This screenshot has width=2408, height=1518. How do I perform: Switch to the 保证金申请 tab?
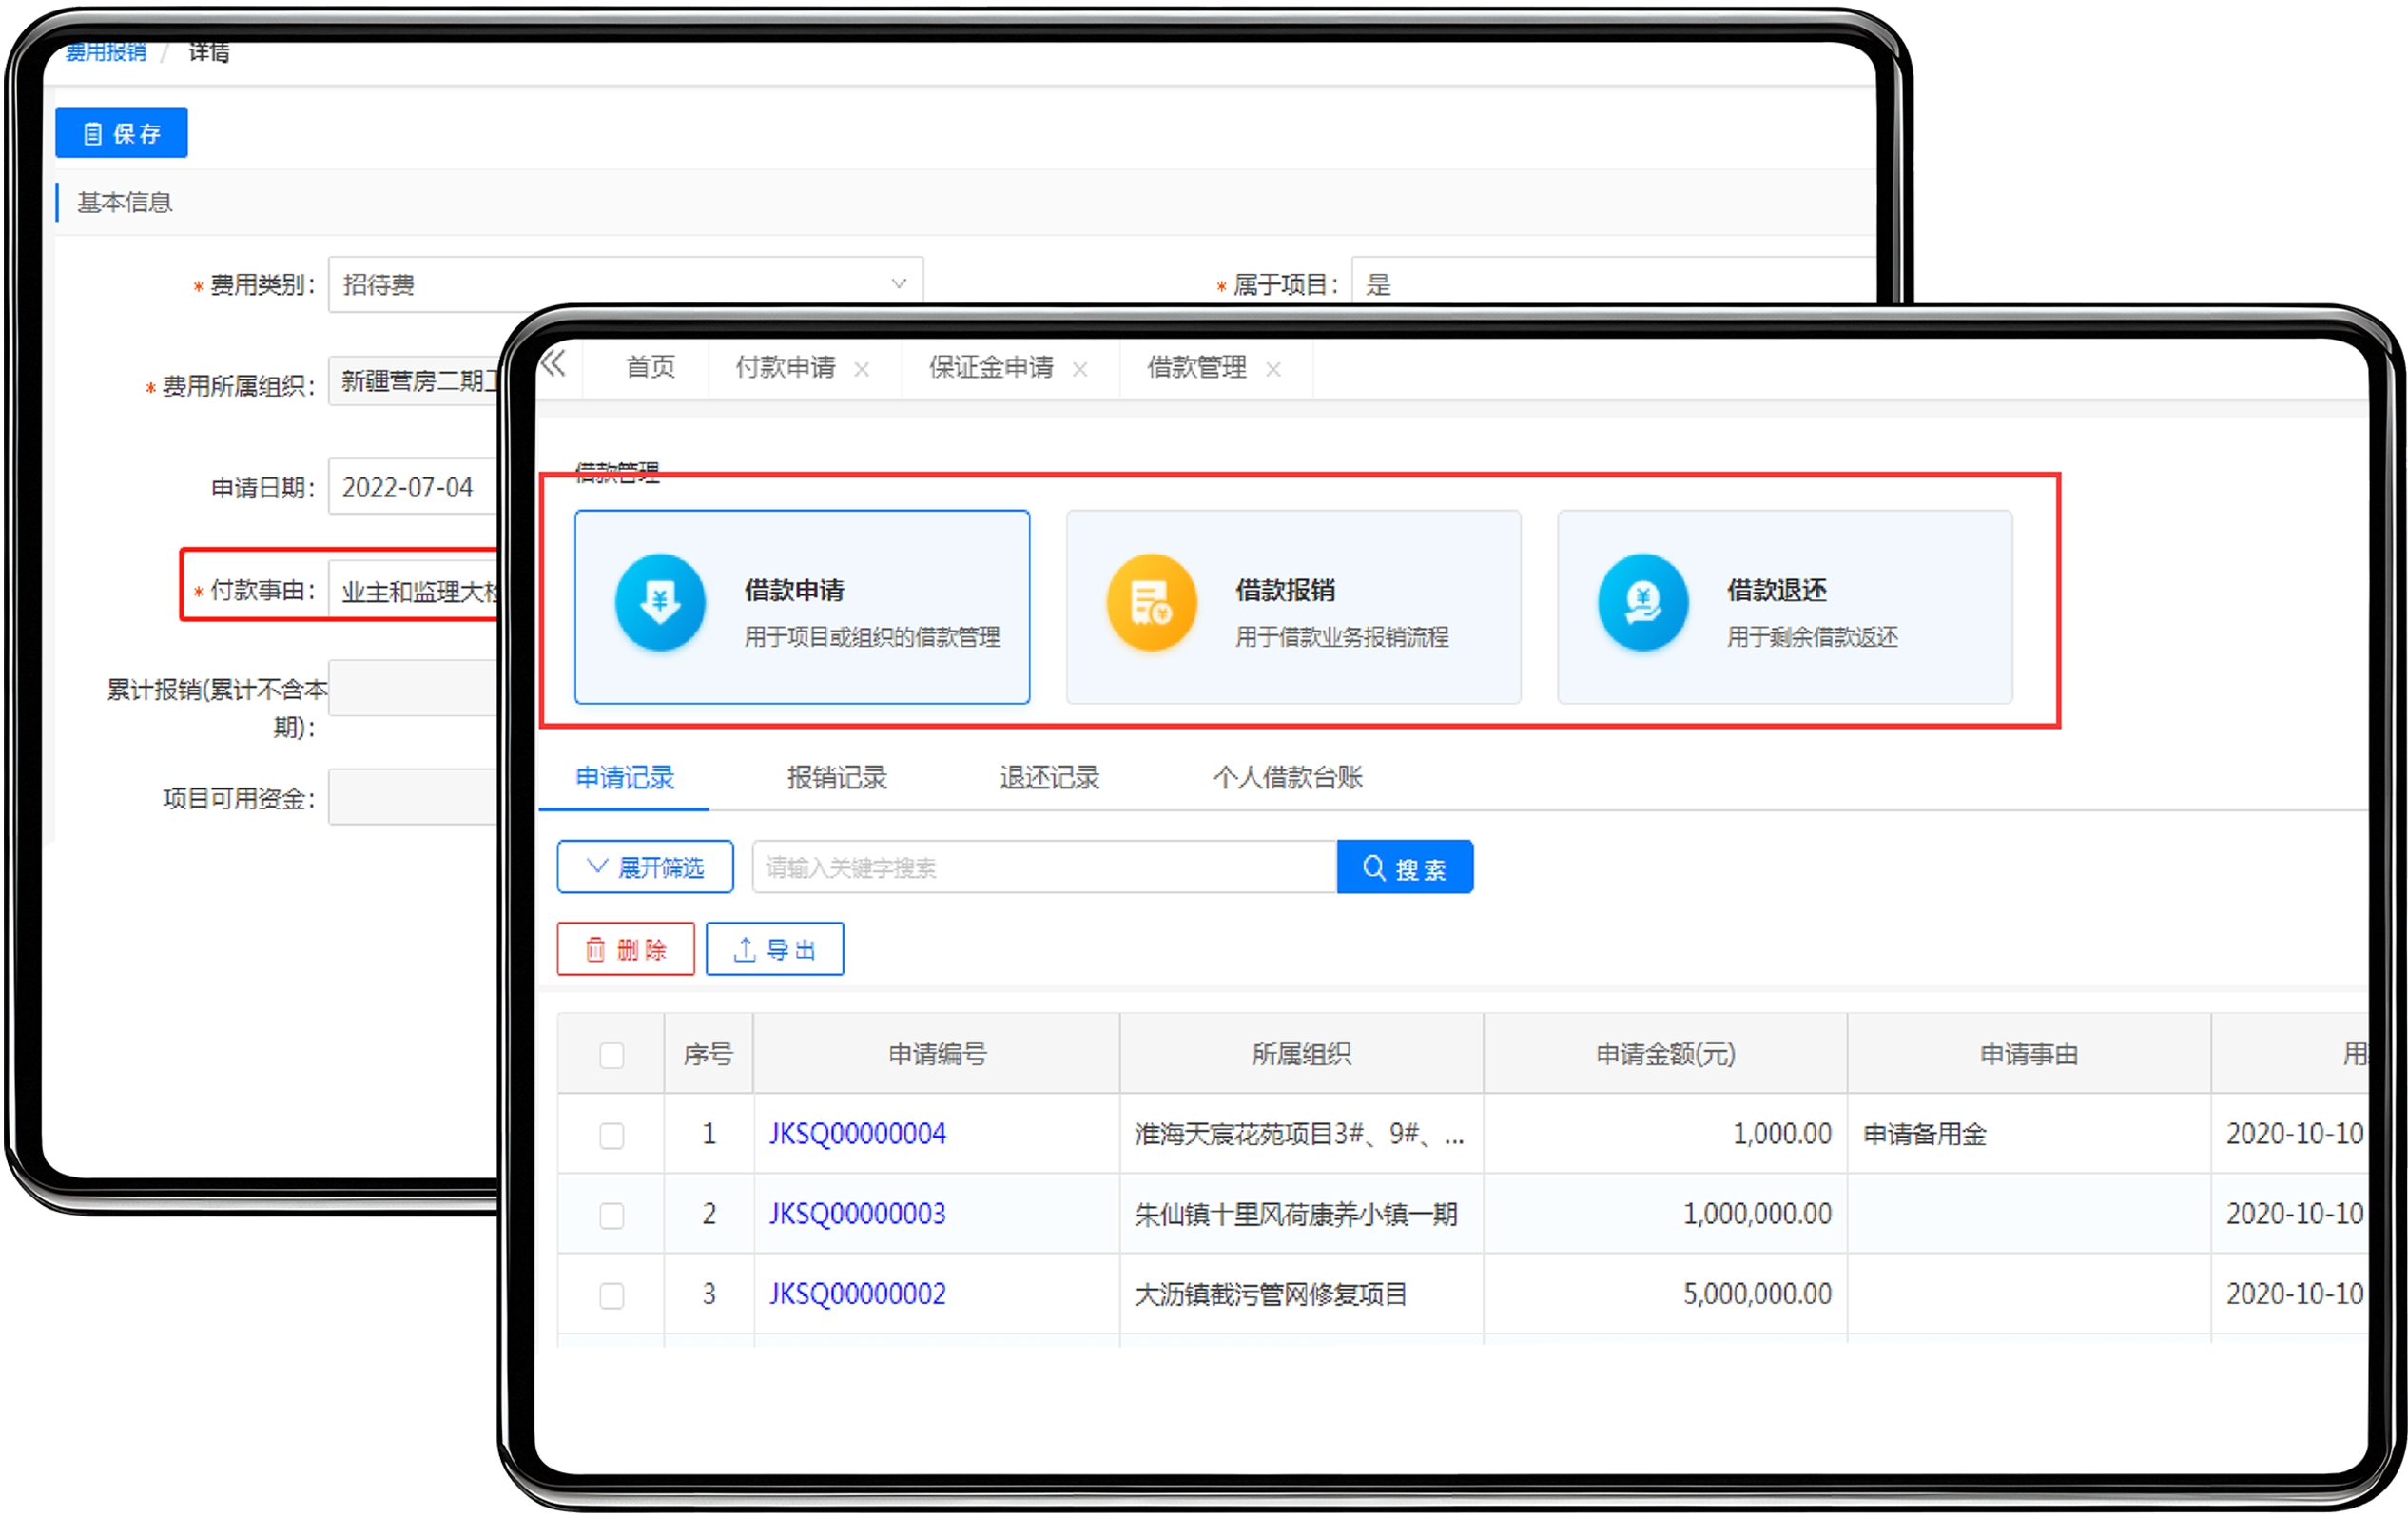991,367
